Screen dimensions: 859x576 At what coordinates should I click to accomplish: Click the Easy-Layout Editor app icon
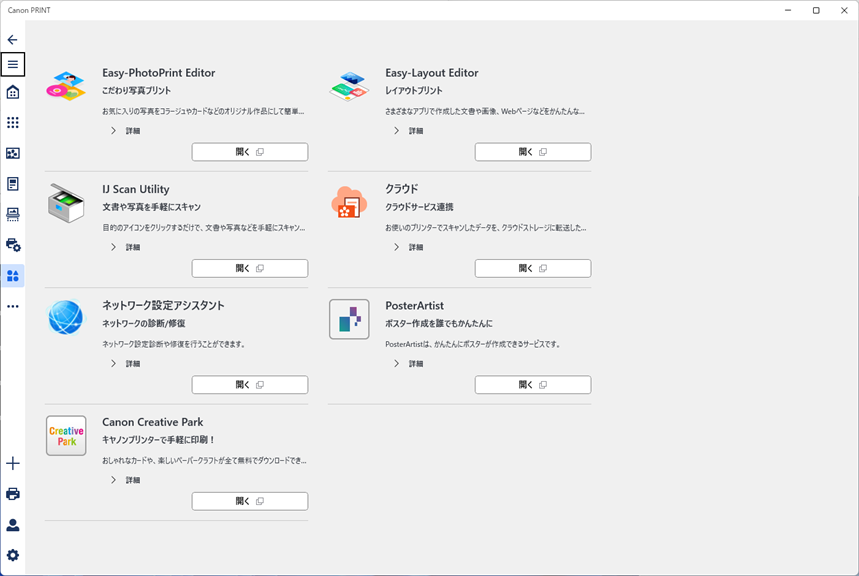[x=349, y=86]
